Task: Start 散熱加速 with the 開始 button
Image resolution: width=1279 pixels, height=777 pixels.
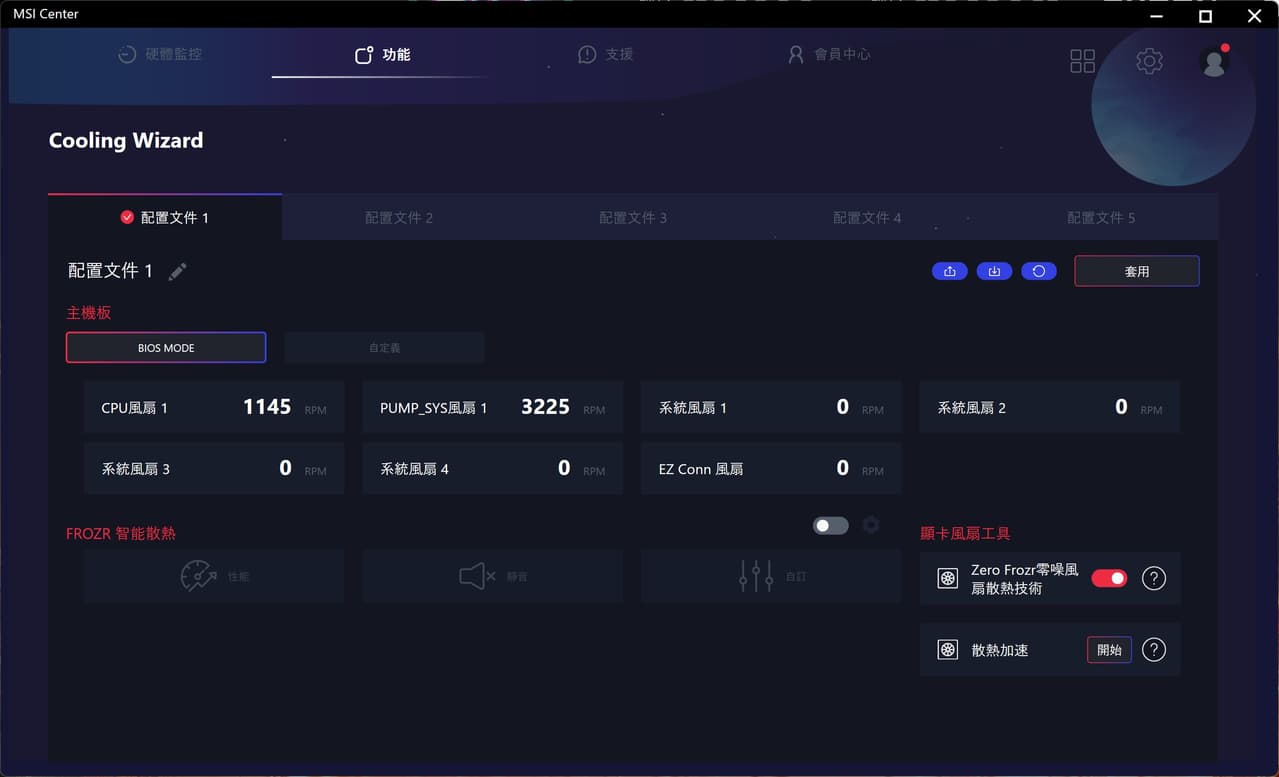Action: (x=1109, y=650)
